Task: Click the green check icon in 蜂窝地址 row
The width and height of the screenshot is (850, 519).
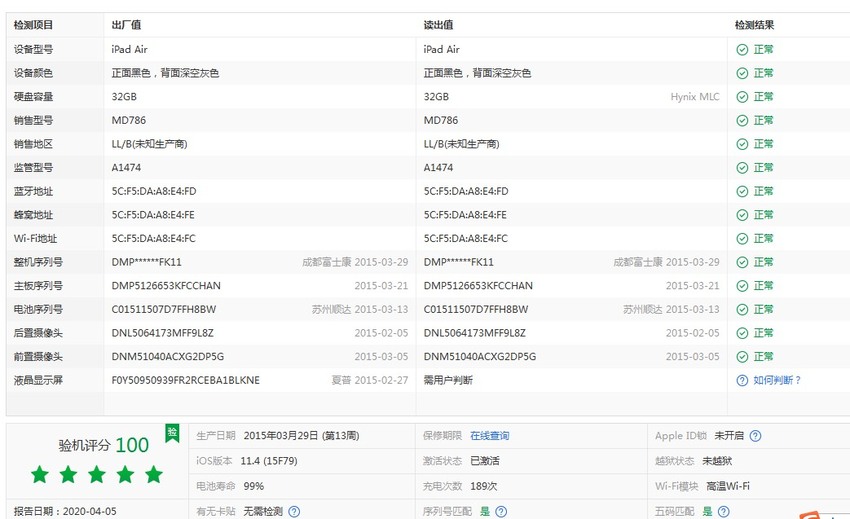Action: [x=742, y=215]
